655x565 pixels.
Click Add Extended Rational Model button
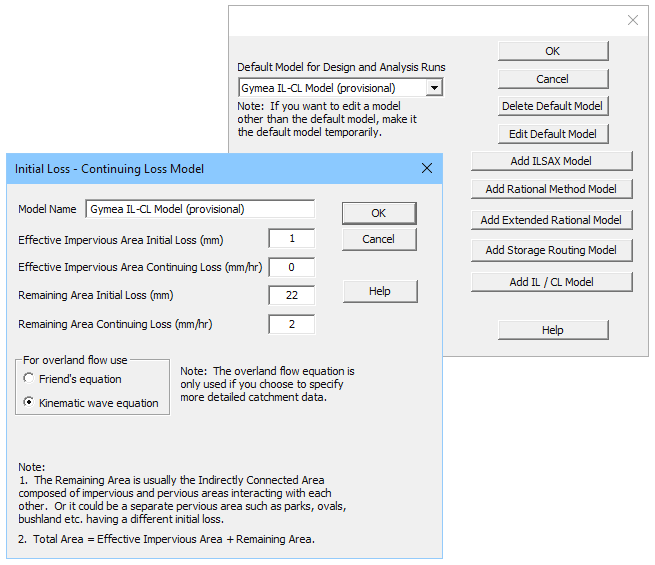tap(551, 220)
